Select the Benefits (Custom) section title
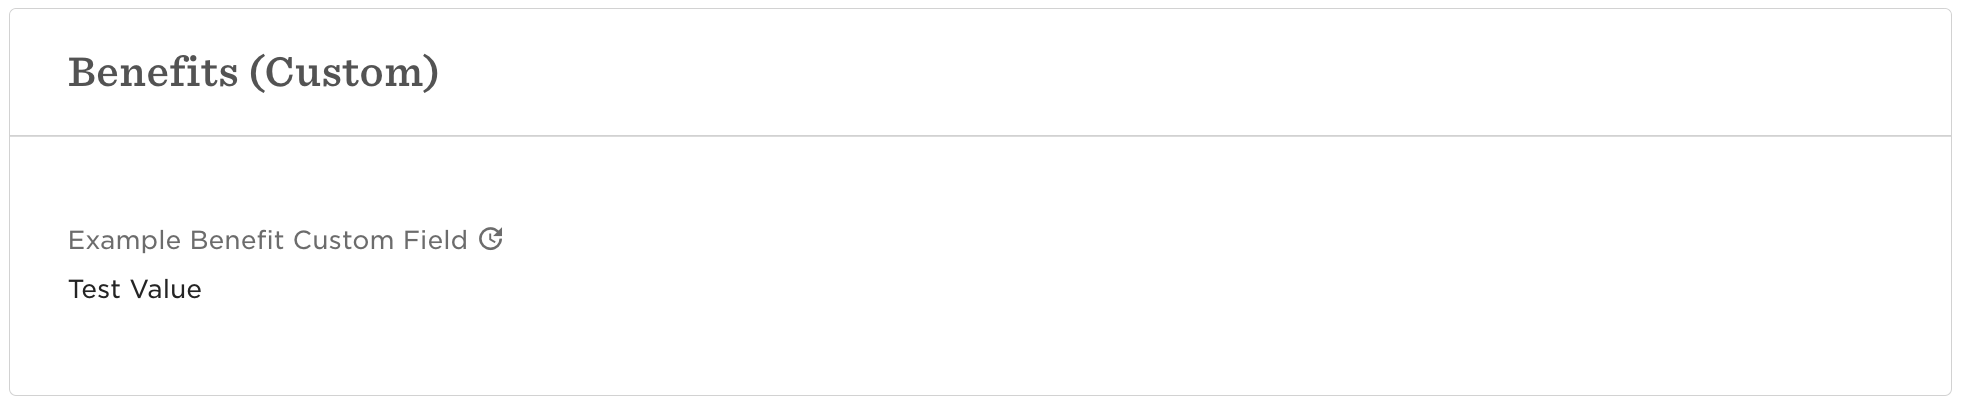Screen dimensions: 1966x406 (x=253, y=72)
